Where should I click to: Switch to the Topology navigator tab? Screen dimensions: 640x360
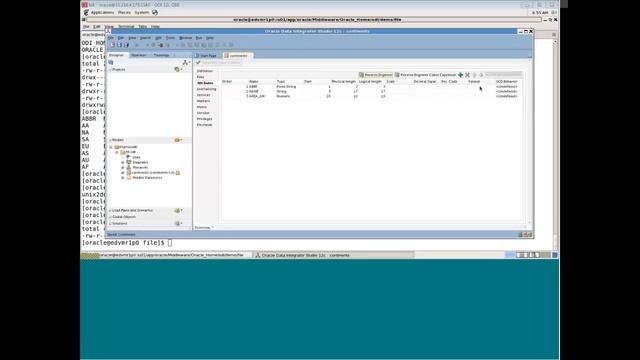tap(162, 55)
